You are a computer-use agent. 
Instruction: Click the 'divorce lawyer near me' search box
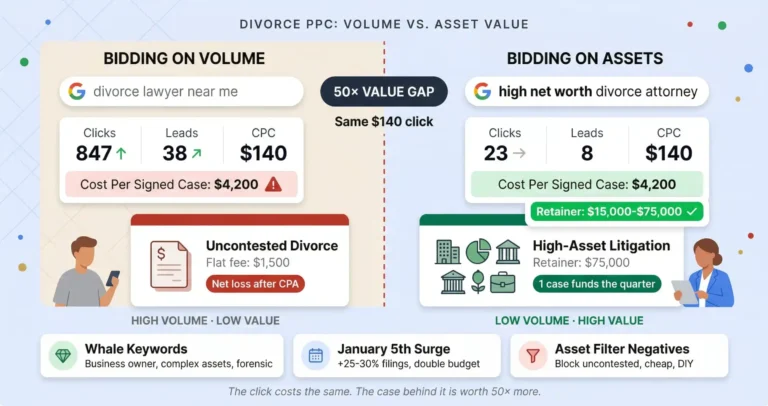[180, 92]
